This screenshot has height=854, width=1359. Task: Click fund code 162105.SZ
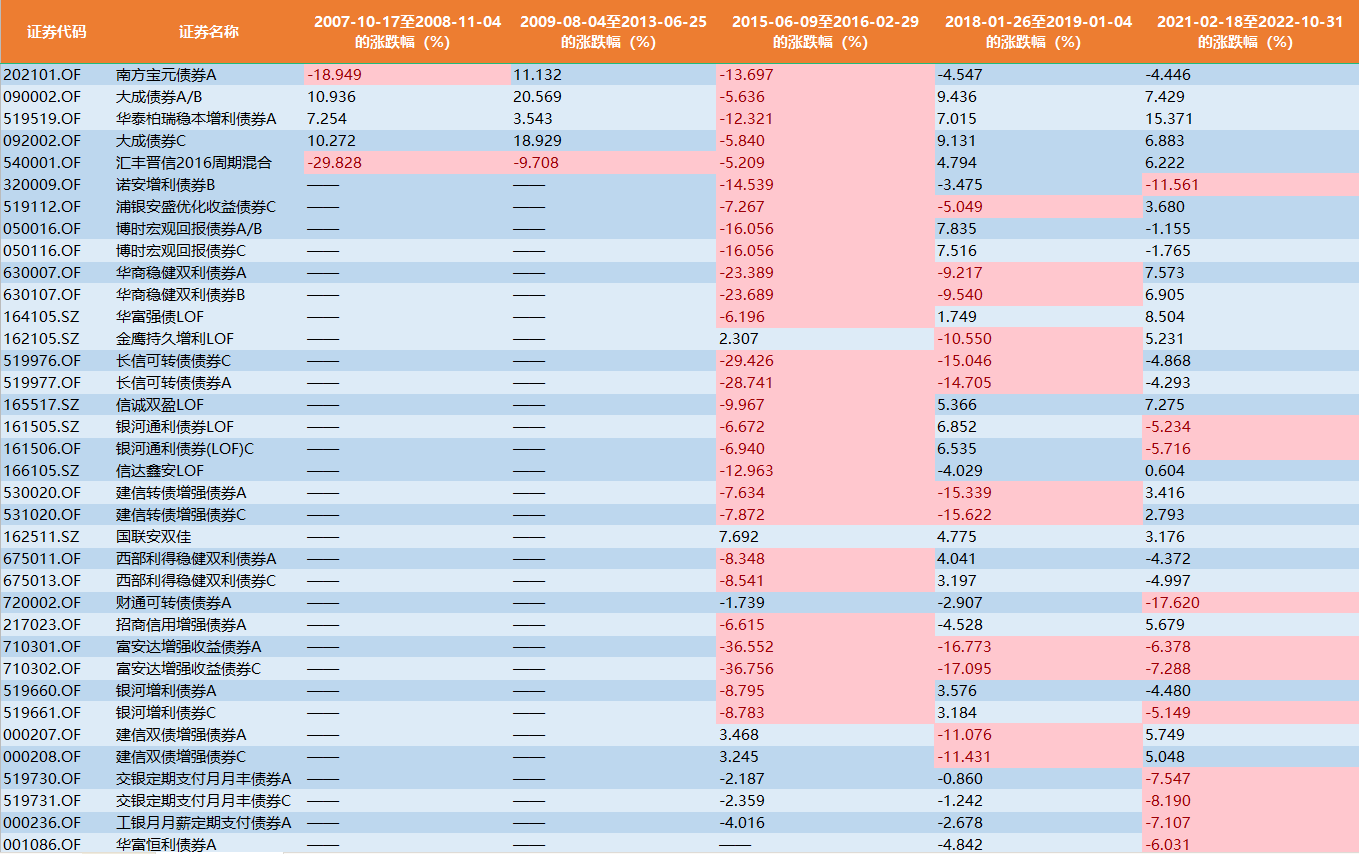tap(41, 339)
